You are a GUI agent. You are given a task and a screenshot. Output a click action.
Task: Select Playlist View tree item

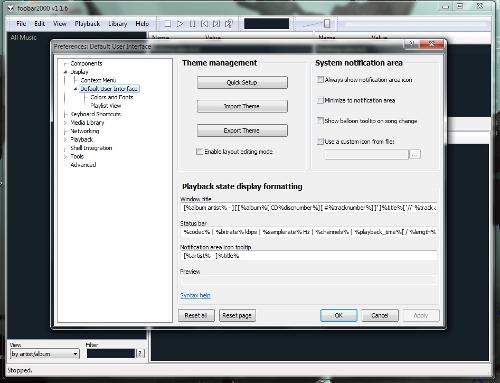106,106
